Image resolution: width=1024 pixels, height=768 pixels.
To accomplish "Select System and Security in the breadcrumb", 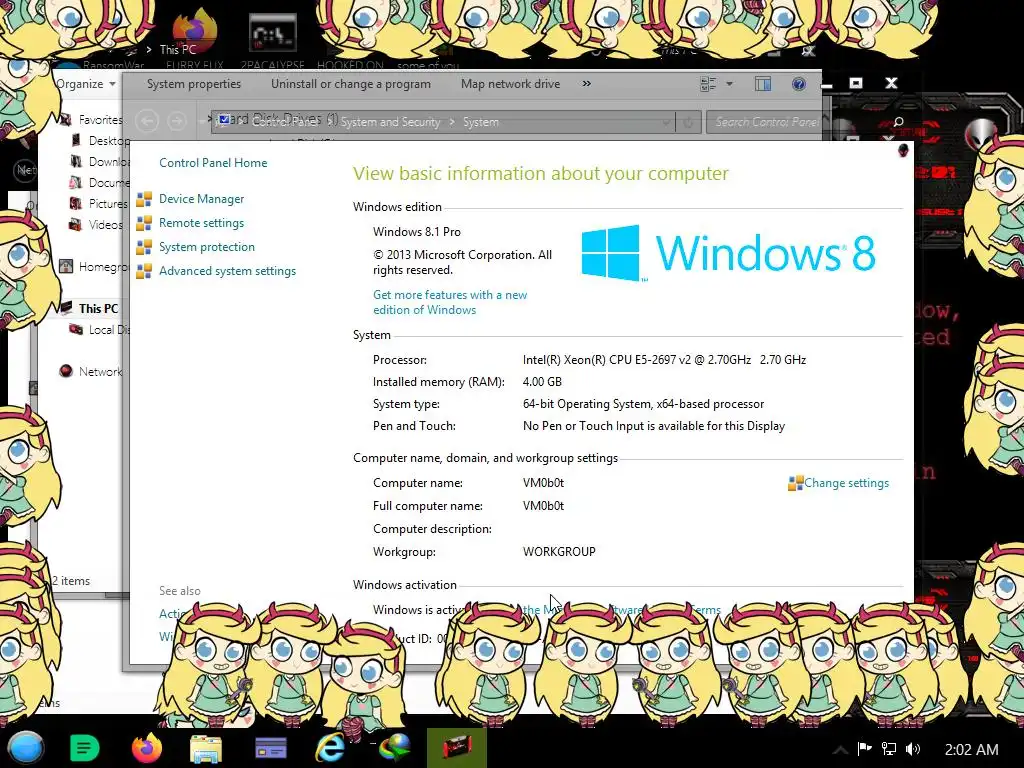I will [390, 121].
